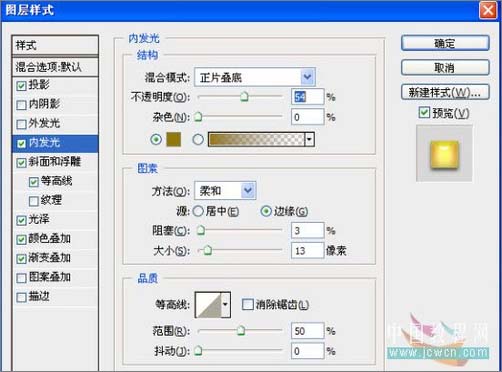Open the method 柔和 dropdown
The width and height of the screenshot is (502, 372).
[x=225, y=191]
